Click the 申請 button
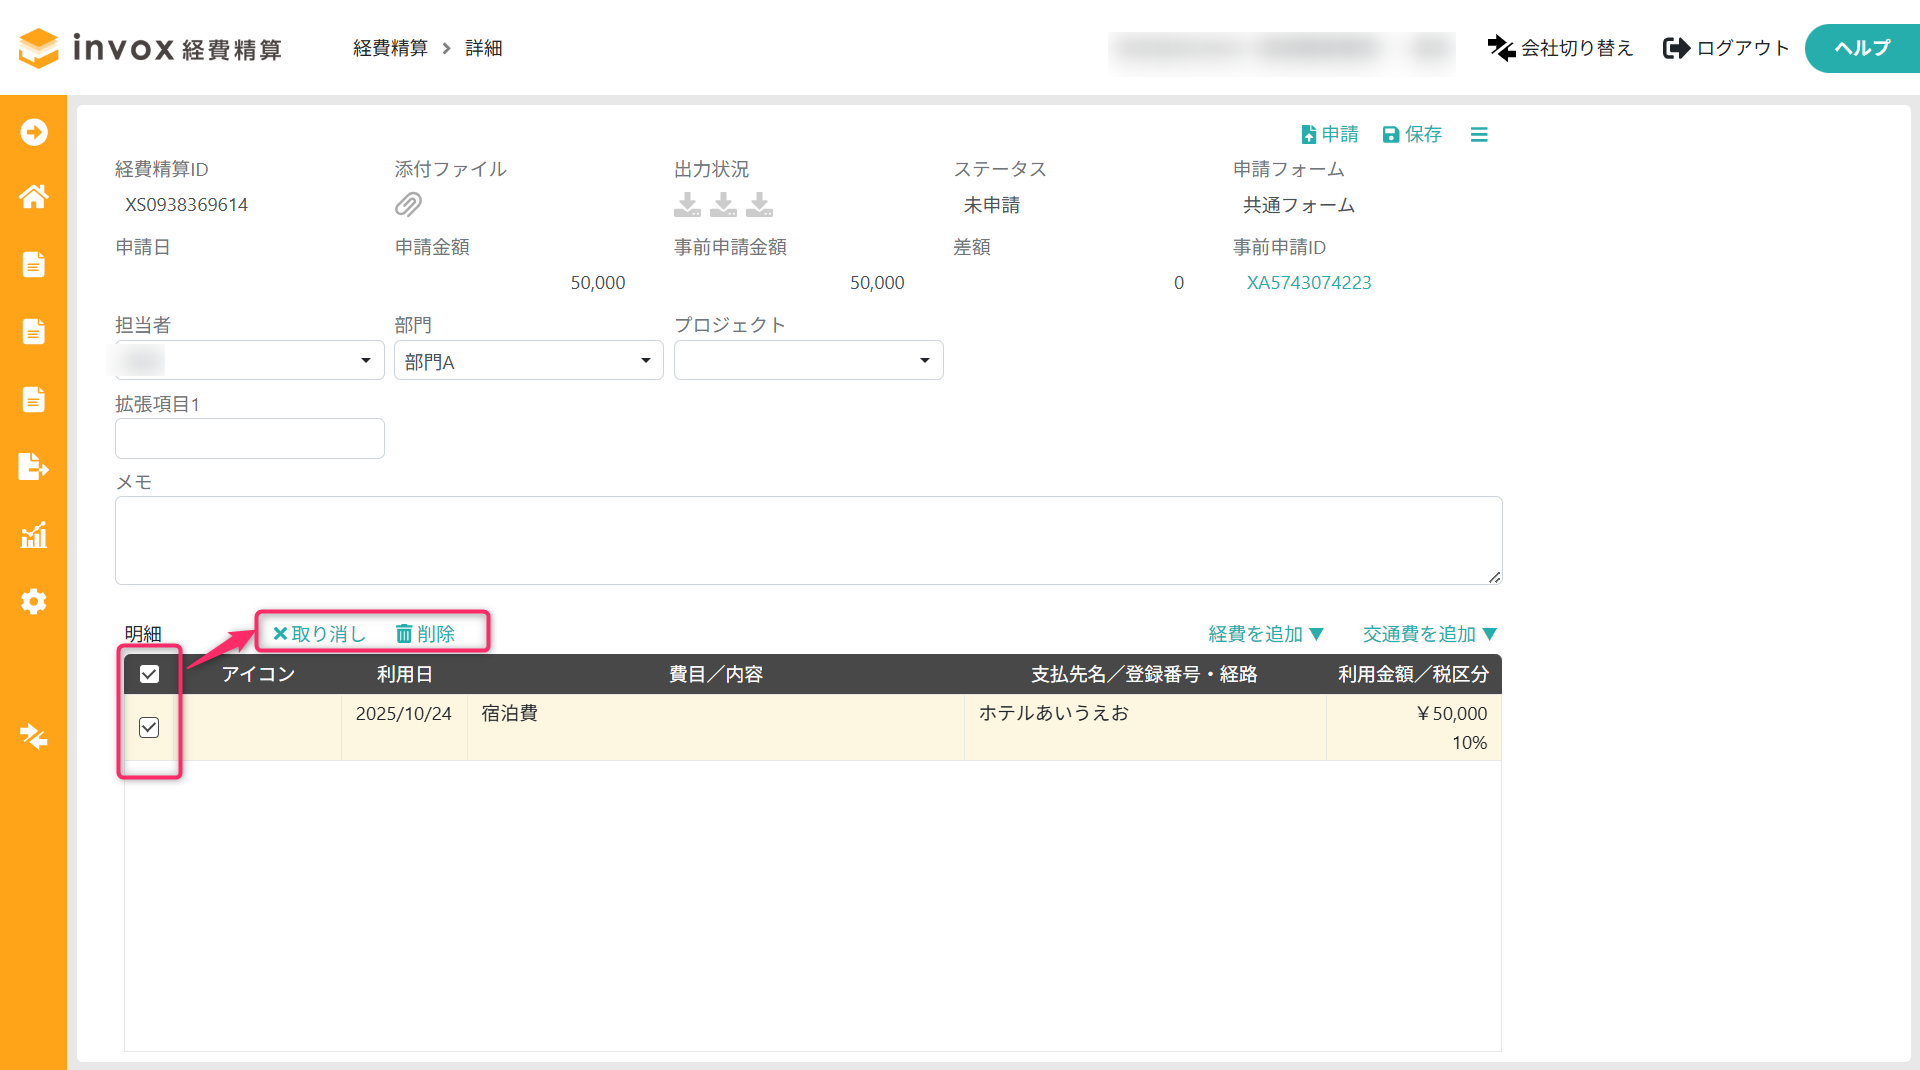 (1329, 134)
